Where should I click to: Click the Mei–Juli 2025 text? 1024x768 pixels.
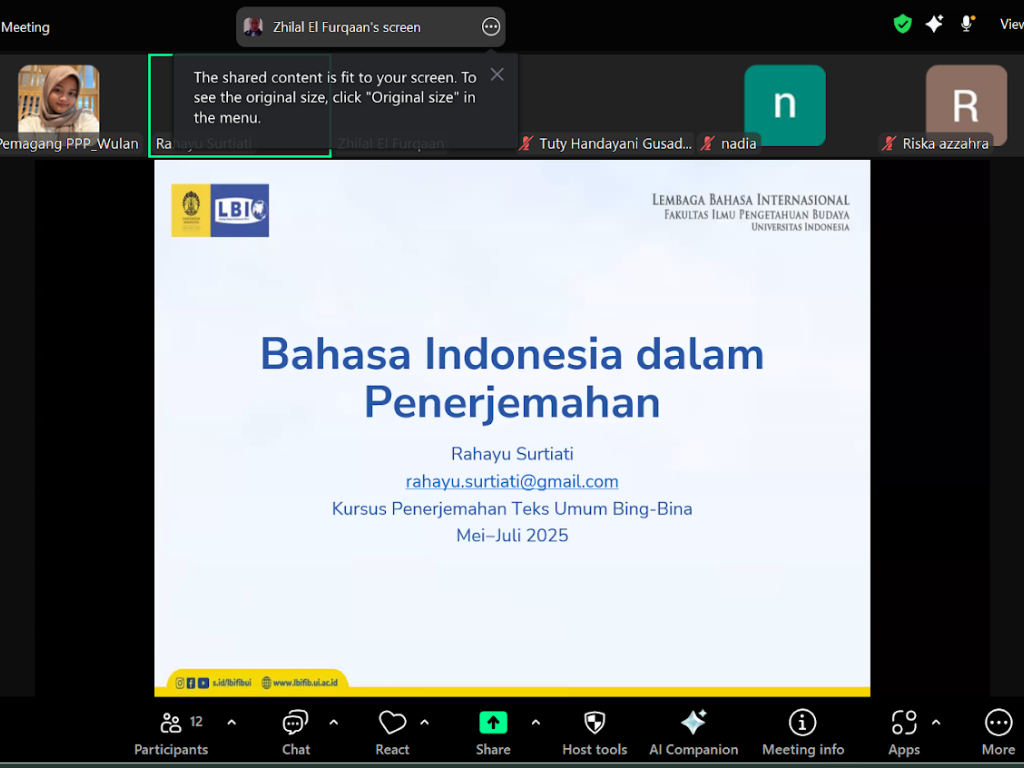(x=512, y=536)
